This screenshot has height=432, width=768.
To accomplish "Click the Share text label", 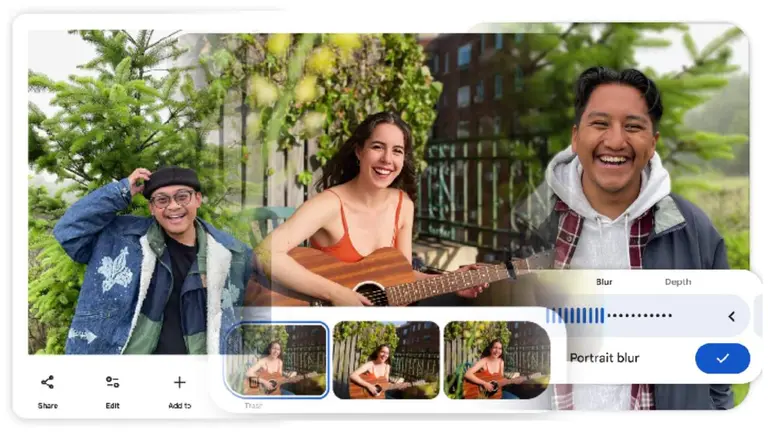I will 48,406.
